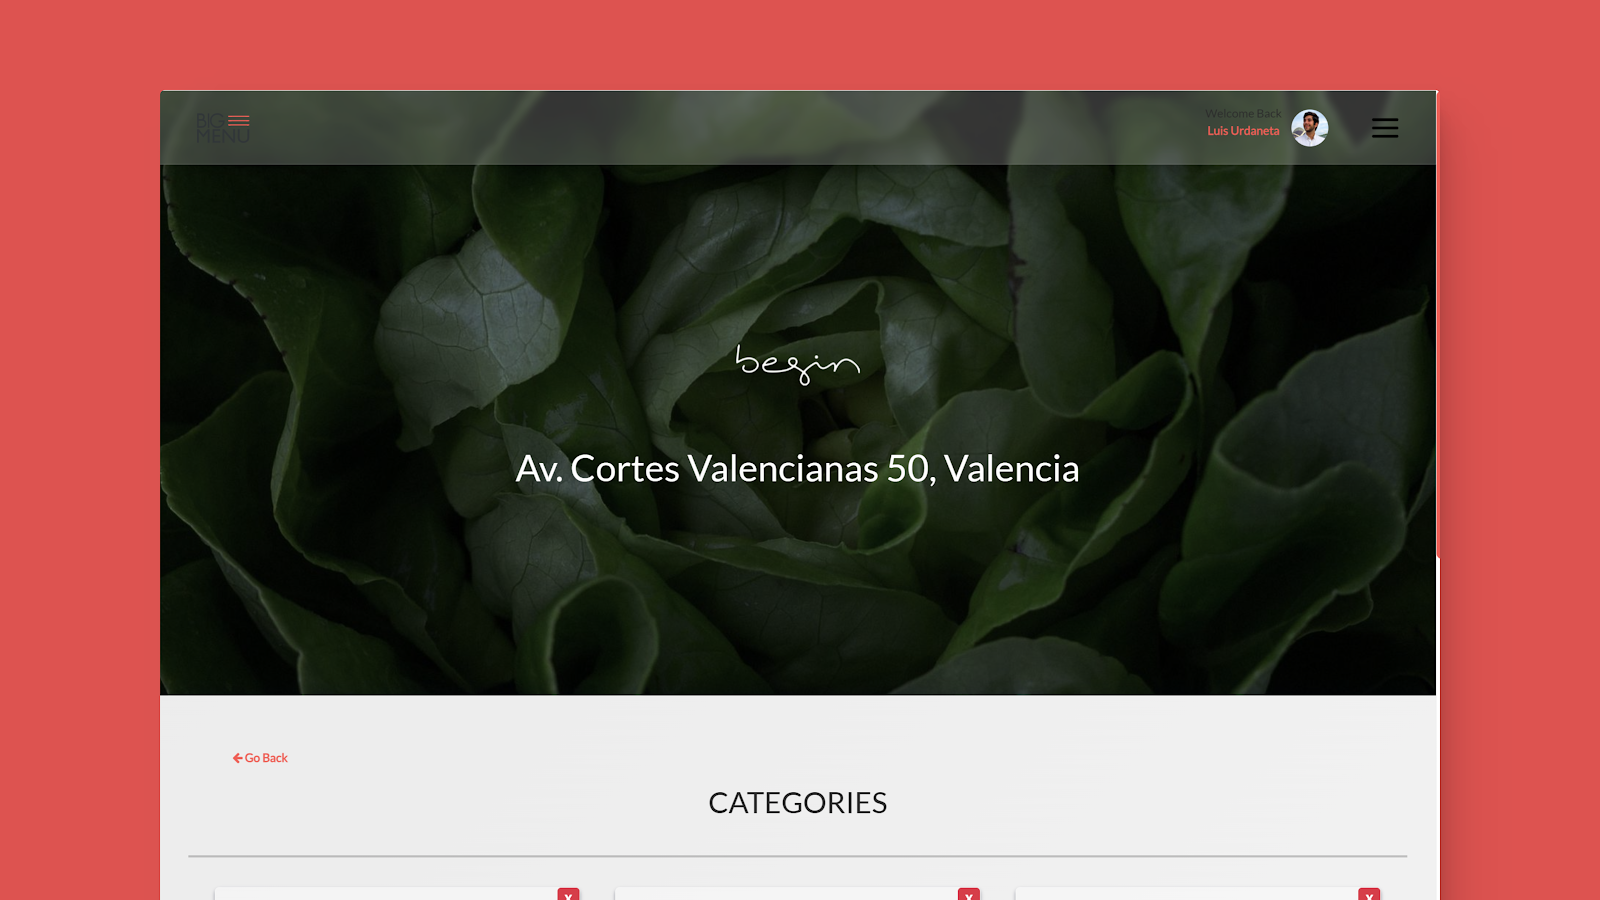Remove the third category card using its X
Image resolution: width=1600 pixels, height=900 pixels.
1369,894
